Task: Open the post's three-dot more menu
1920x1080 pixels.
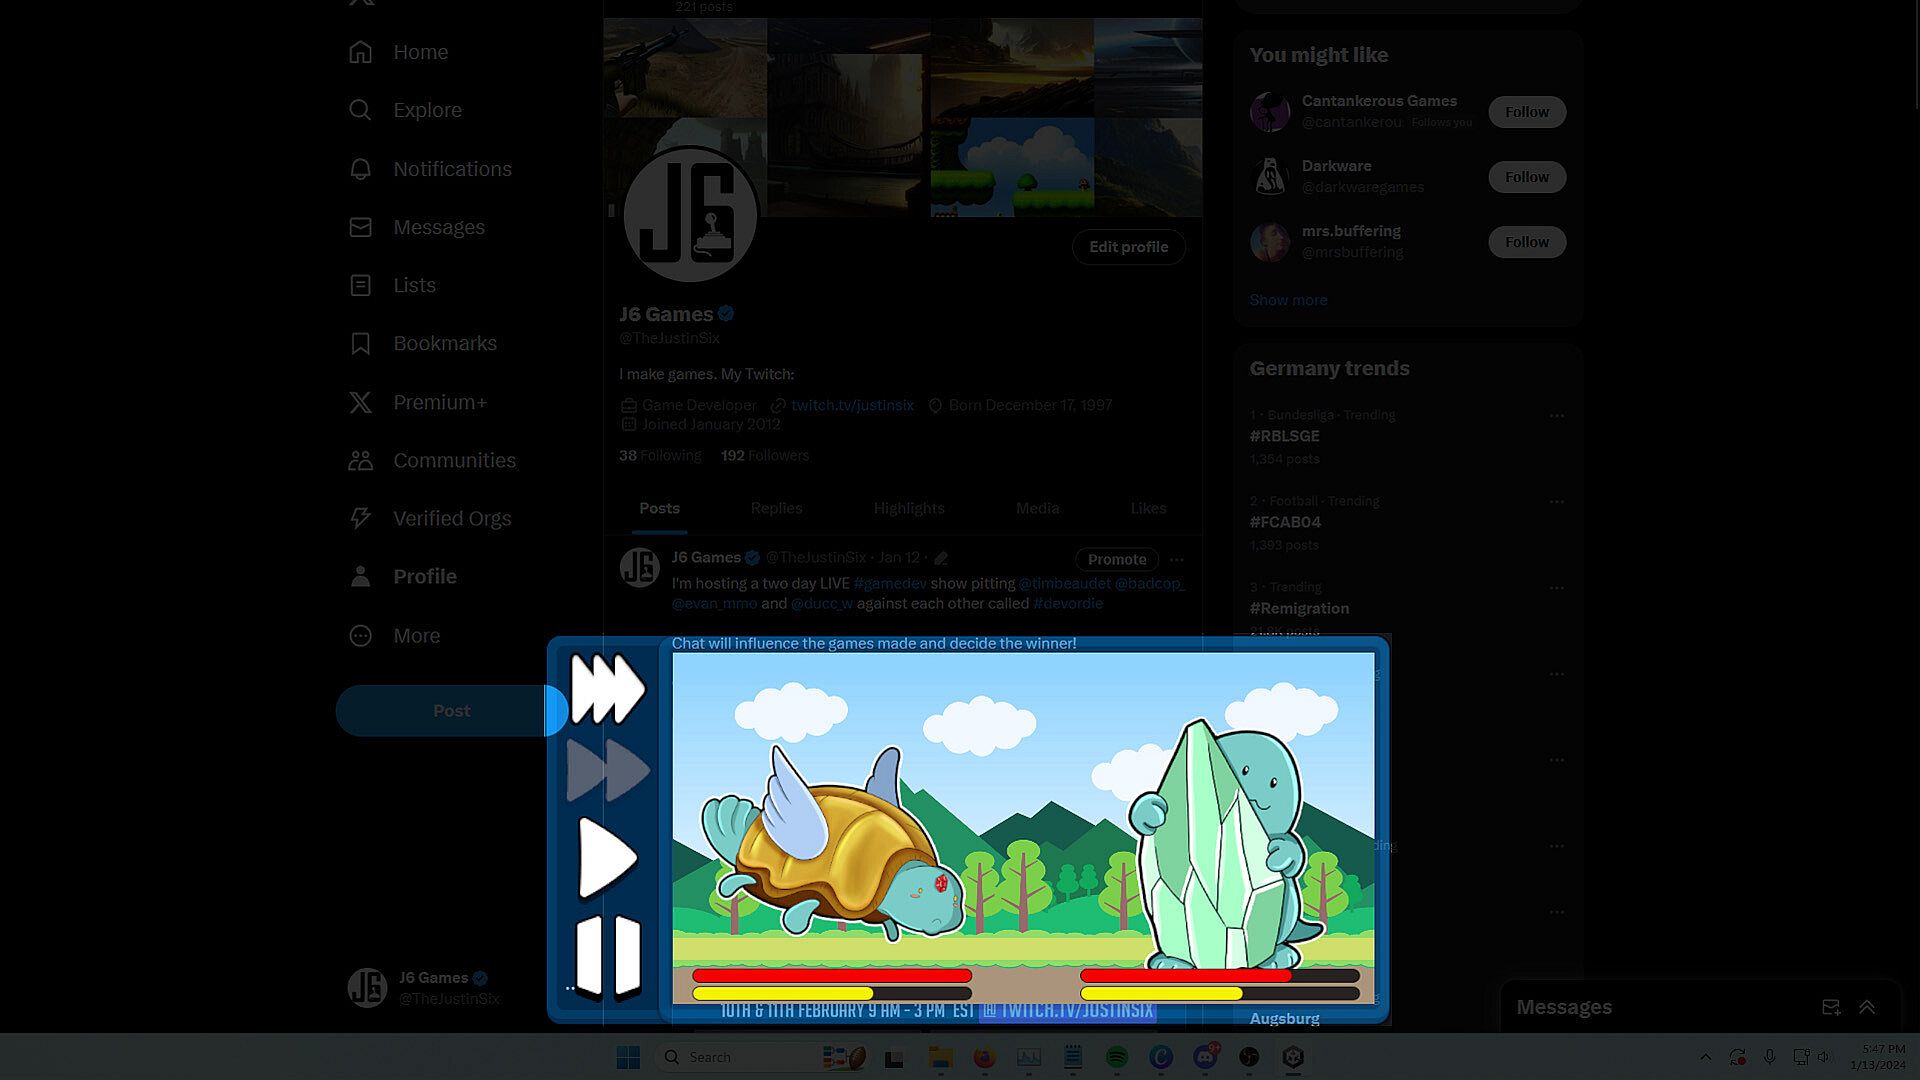Action: [1176, 560]
